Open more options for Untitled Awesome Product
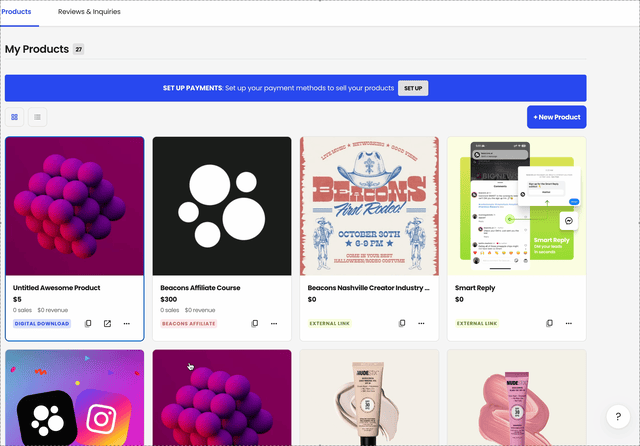This screenshot has height=446, width=640. (x=127, y=324)
